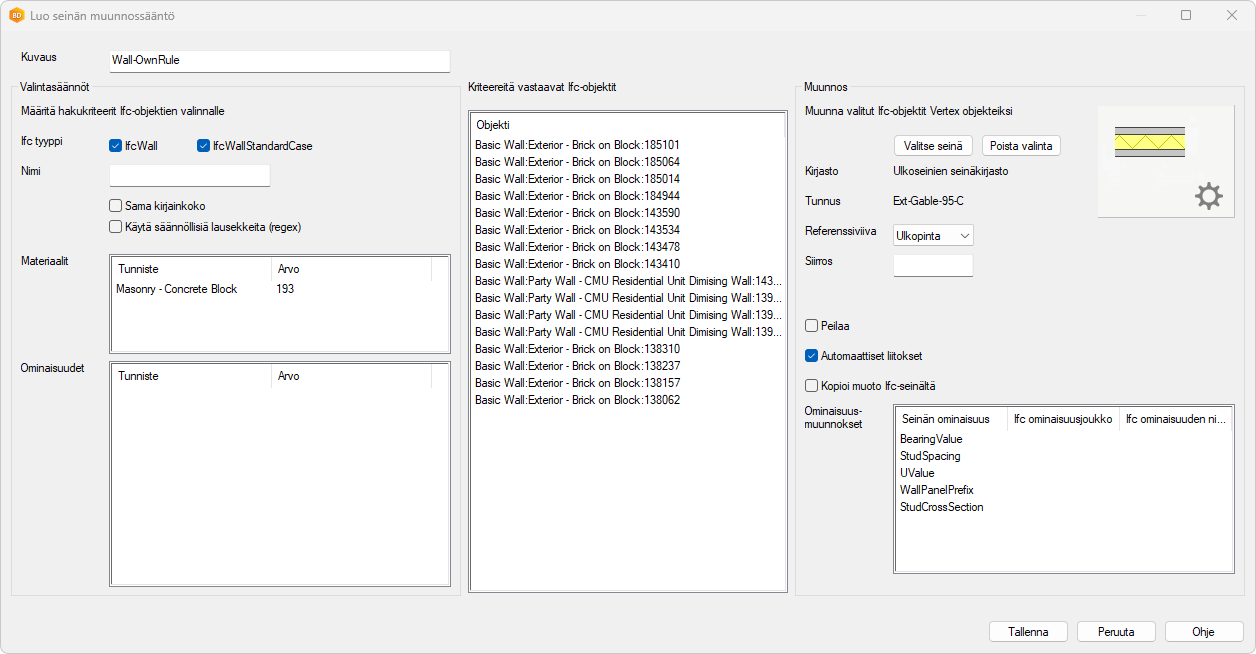
Task: Enable the Sama kirjainkoko checkbox
Action: coord(116,206)
